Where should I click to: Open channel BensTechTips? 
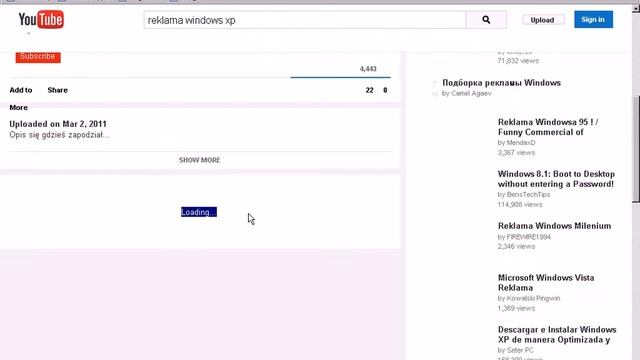(528, 195)
